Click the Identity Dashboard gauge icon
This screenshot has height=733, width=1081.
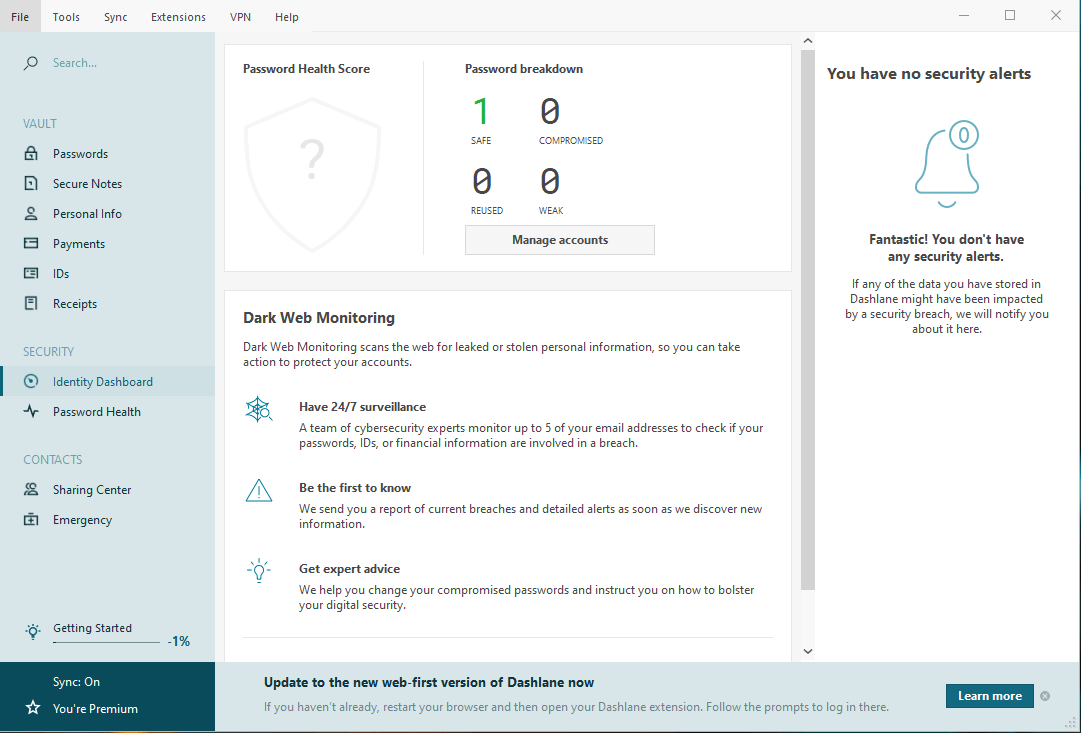point(31,381)
